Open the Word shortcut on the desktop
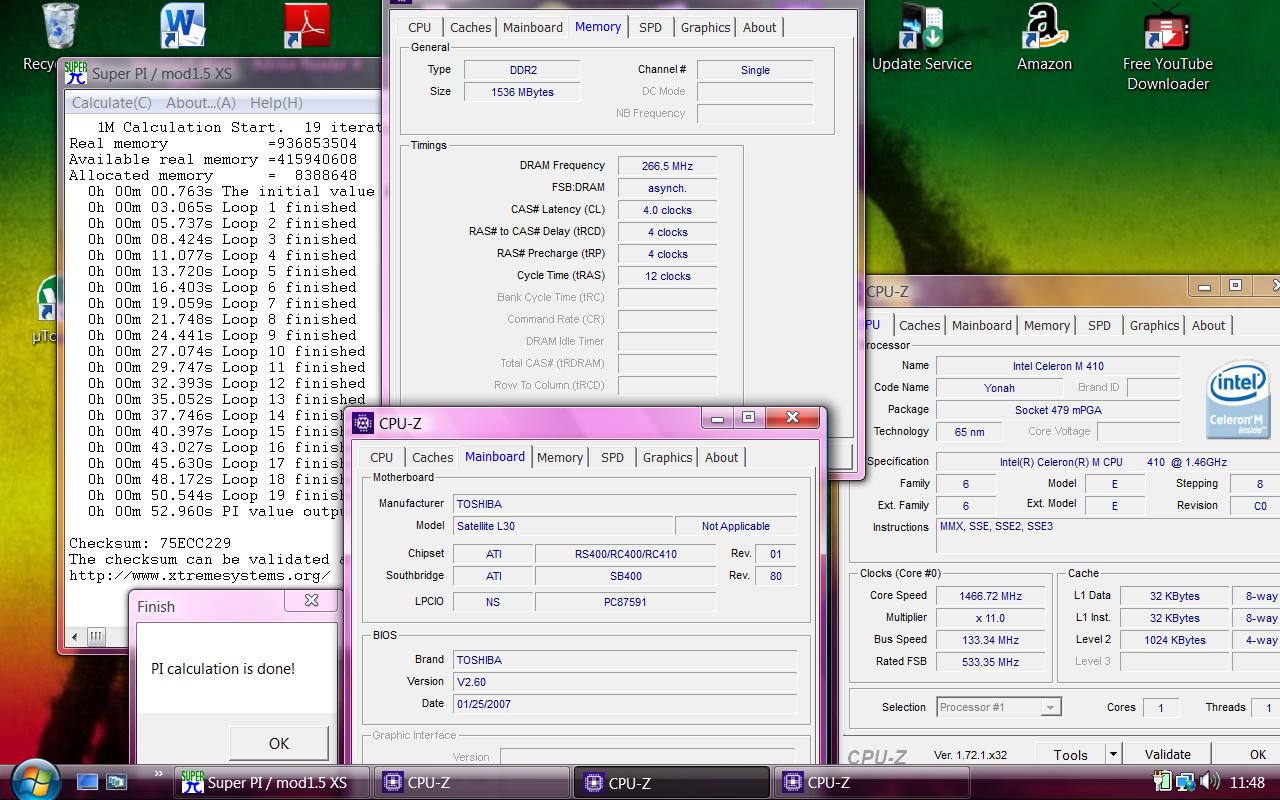This screenshot has height=800, width=1280. point(183,26)
